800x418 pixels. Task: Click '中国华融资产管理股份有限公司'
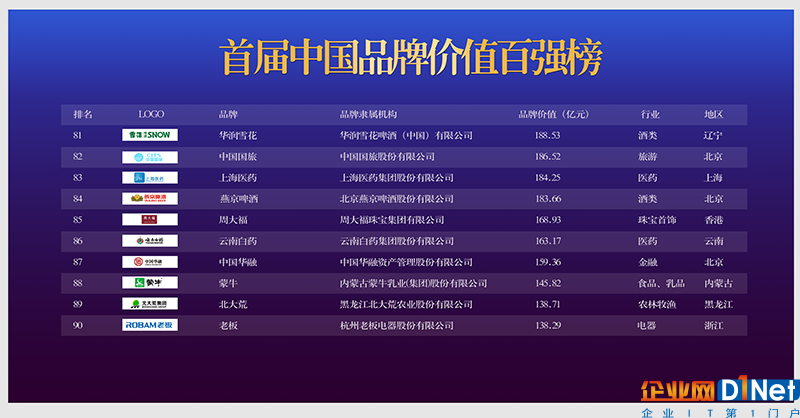click(406, 262)
